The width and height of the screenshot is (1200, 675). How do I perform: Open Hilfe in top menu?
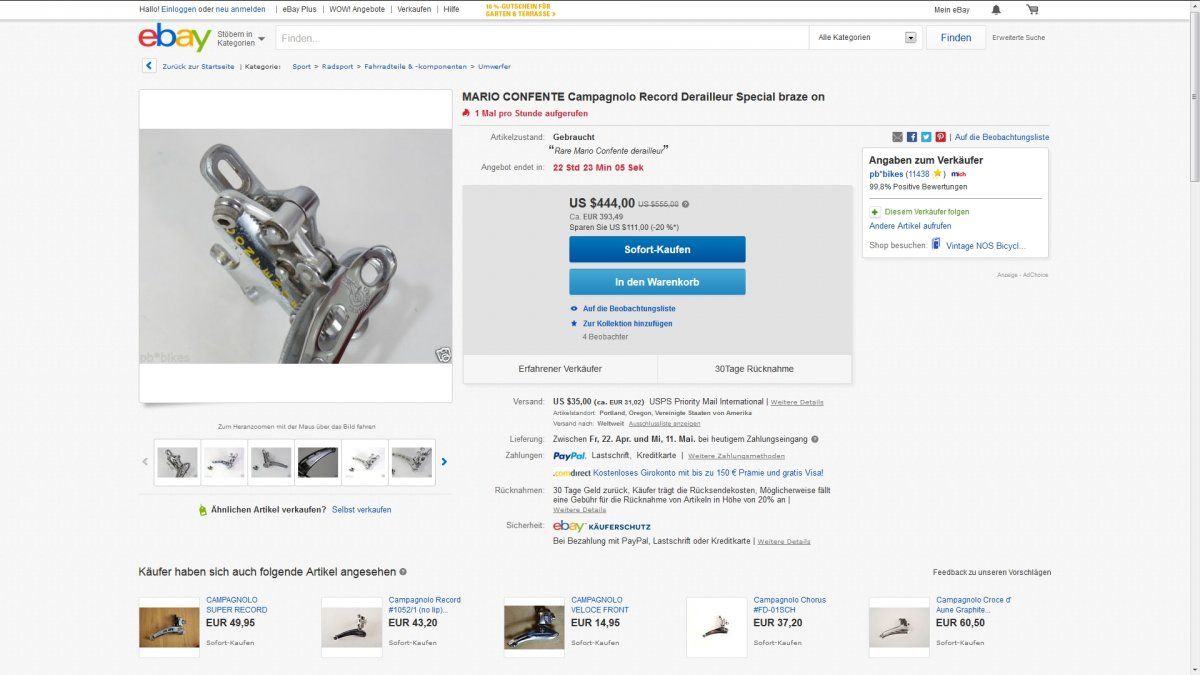451,9
